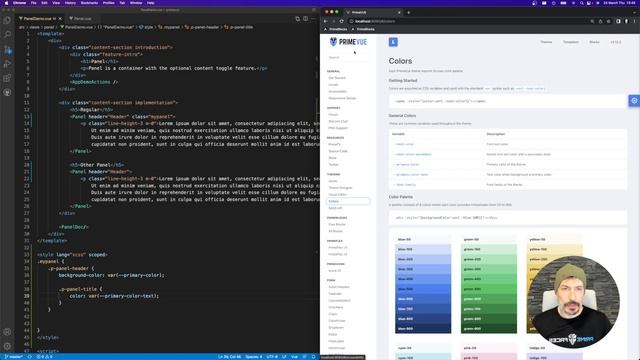
Task: Open the Templates link in the PrimeVue topbar
Action: tap(571, 42)
